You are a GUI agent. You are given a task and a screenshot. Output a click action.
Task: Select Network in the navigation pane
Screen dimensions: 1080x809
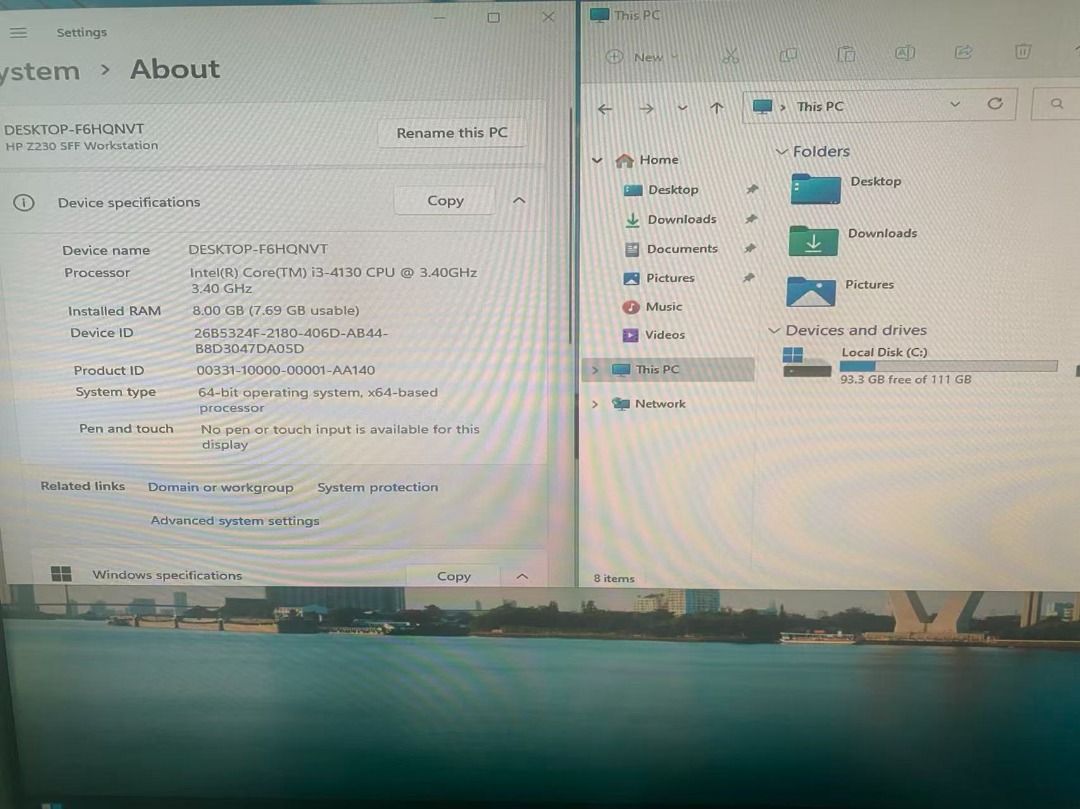click(x=649, y=403)
